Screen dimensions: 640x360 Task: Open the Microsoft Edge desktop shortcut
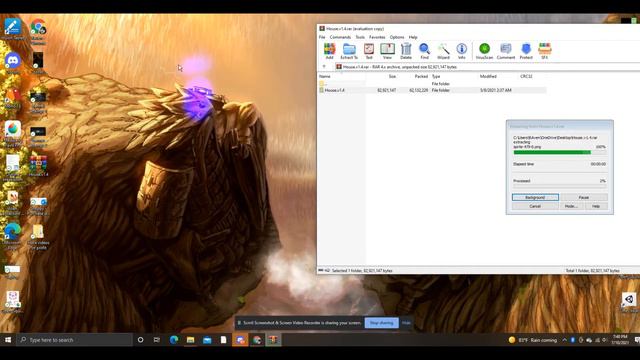tap(12, 236)
